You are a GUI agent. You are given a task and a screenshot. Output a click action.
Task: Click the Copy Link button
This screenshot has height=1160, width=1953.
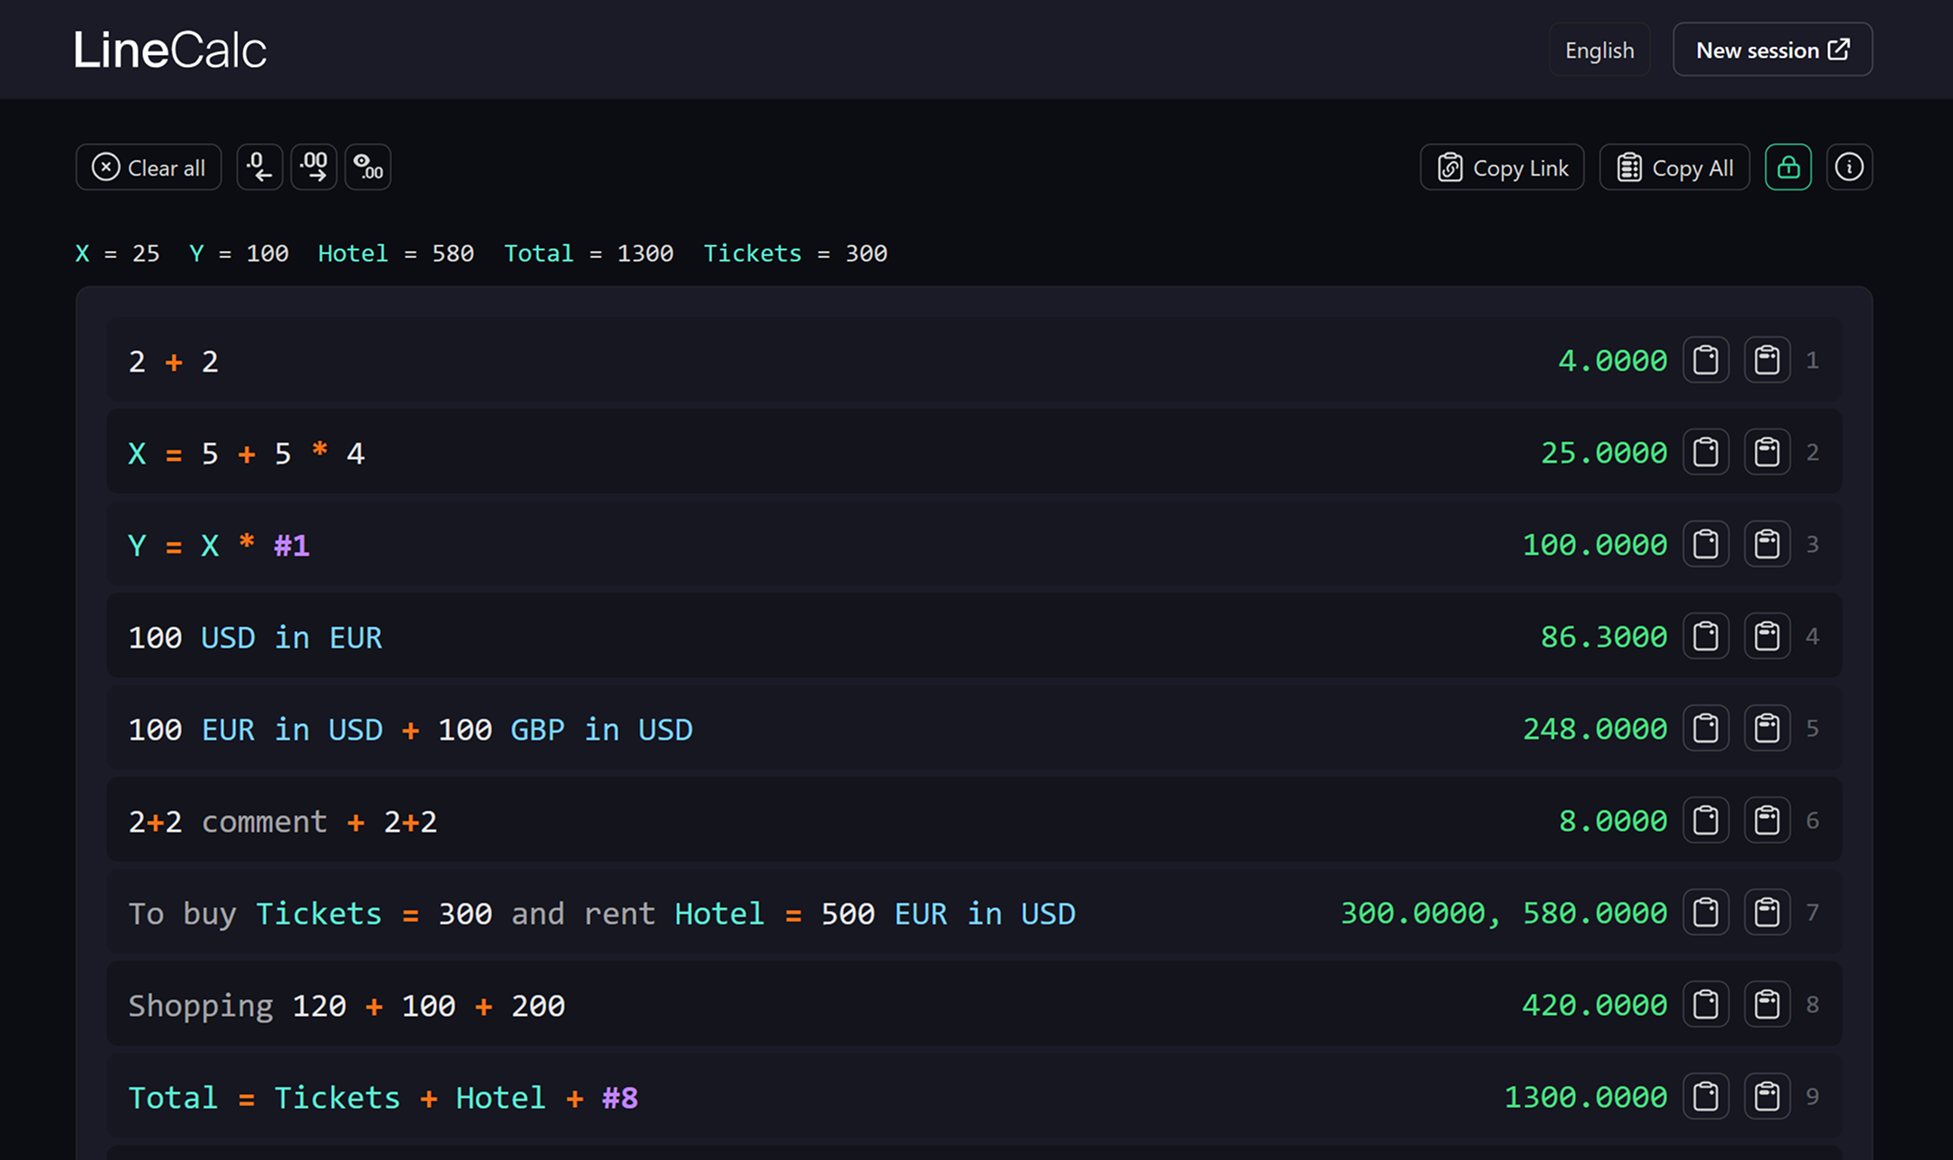pos(1502,168)
